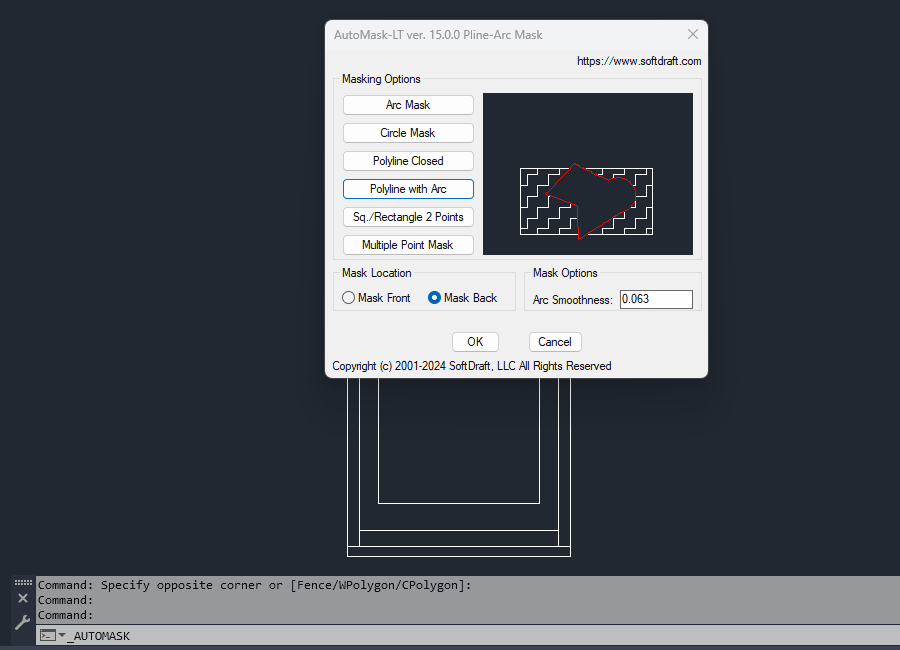Choose Multiple Point Mask

point(407,244)
